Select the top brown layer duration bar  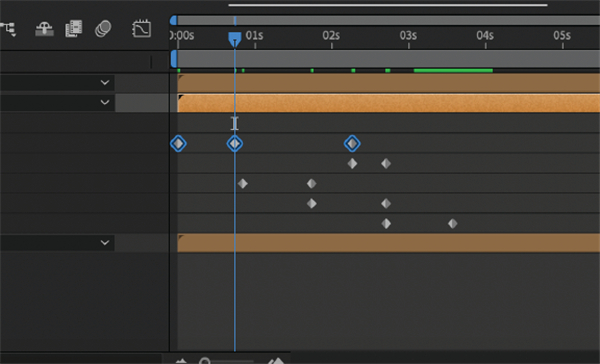point(388,83)
